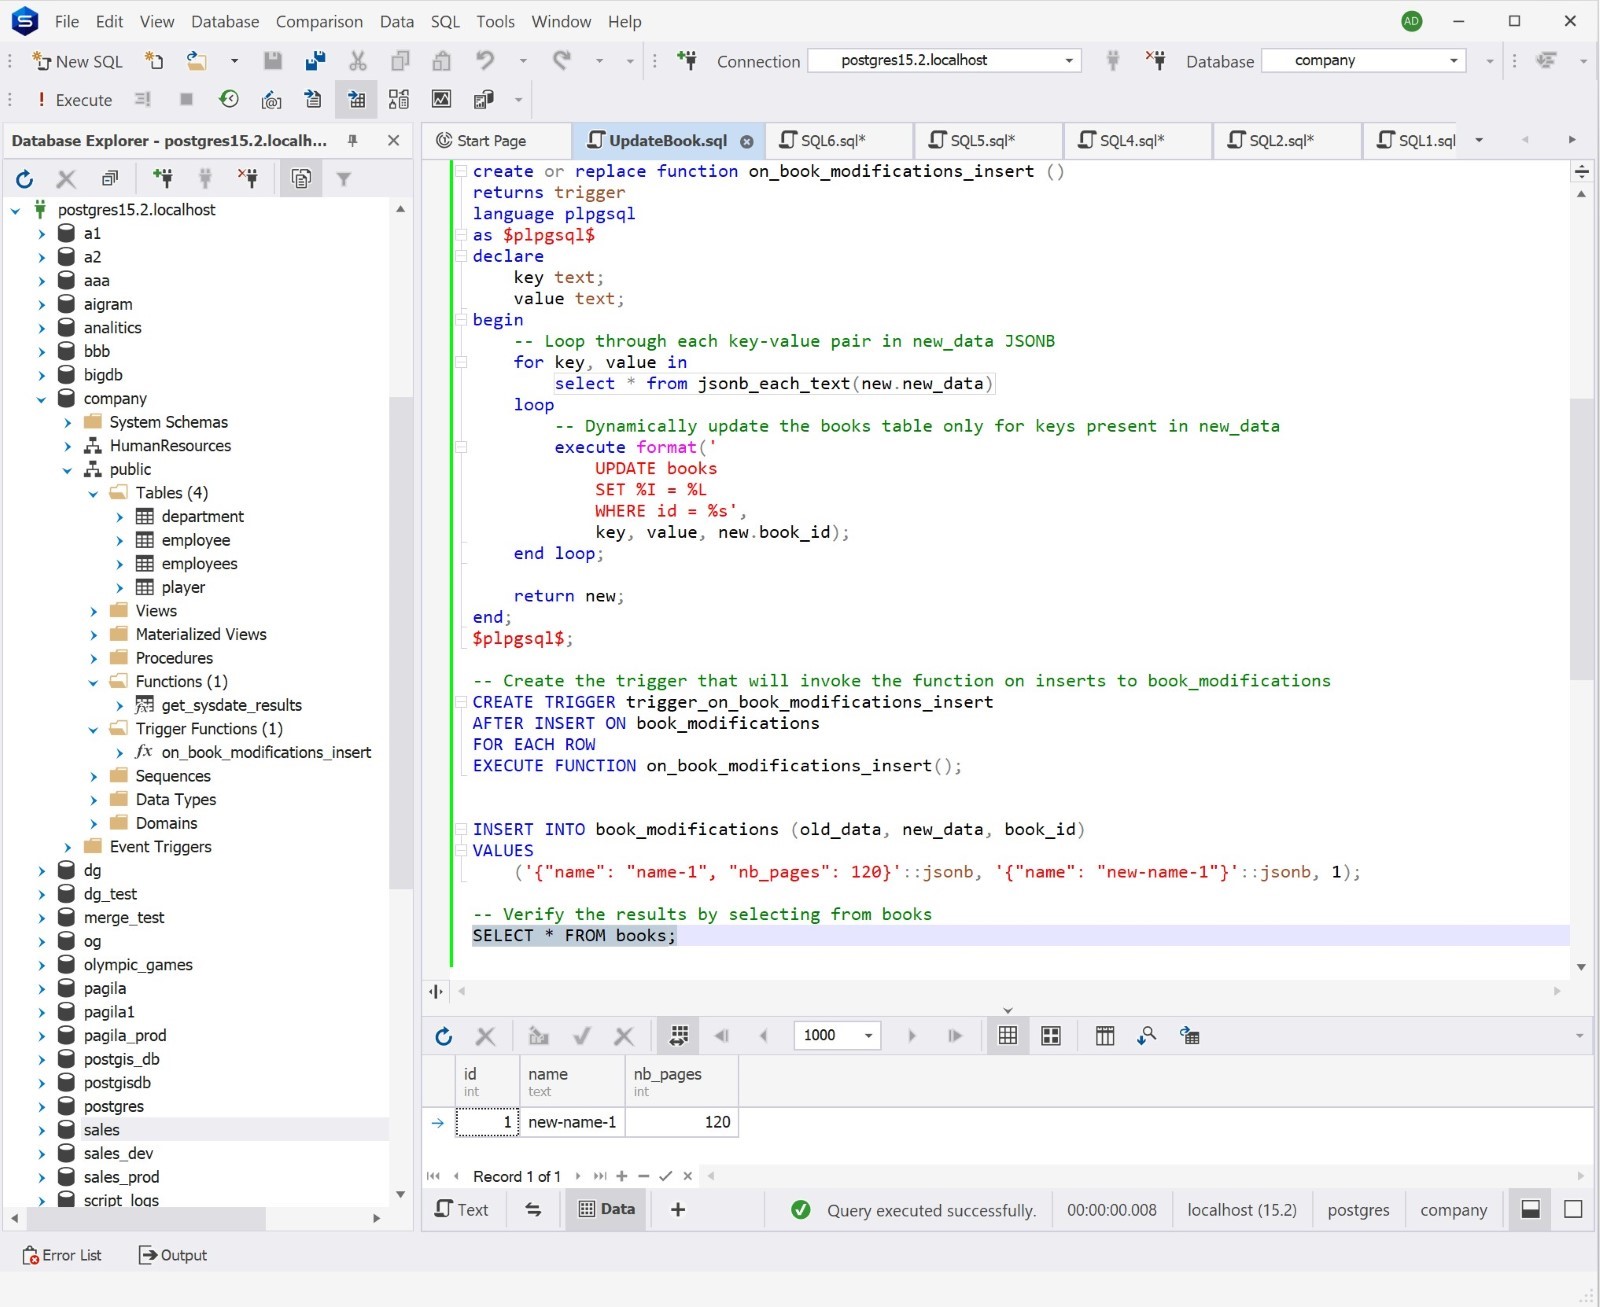1600x1307 pixels.
Task: Click the Visible Columns icon
Action: click(x=1105, y=1036)
